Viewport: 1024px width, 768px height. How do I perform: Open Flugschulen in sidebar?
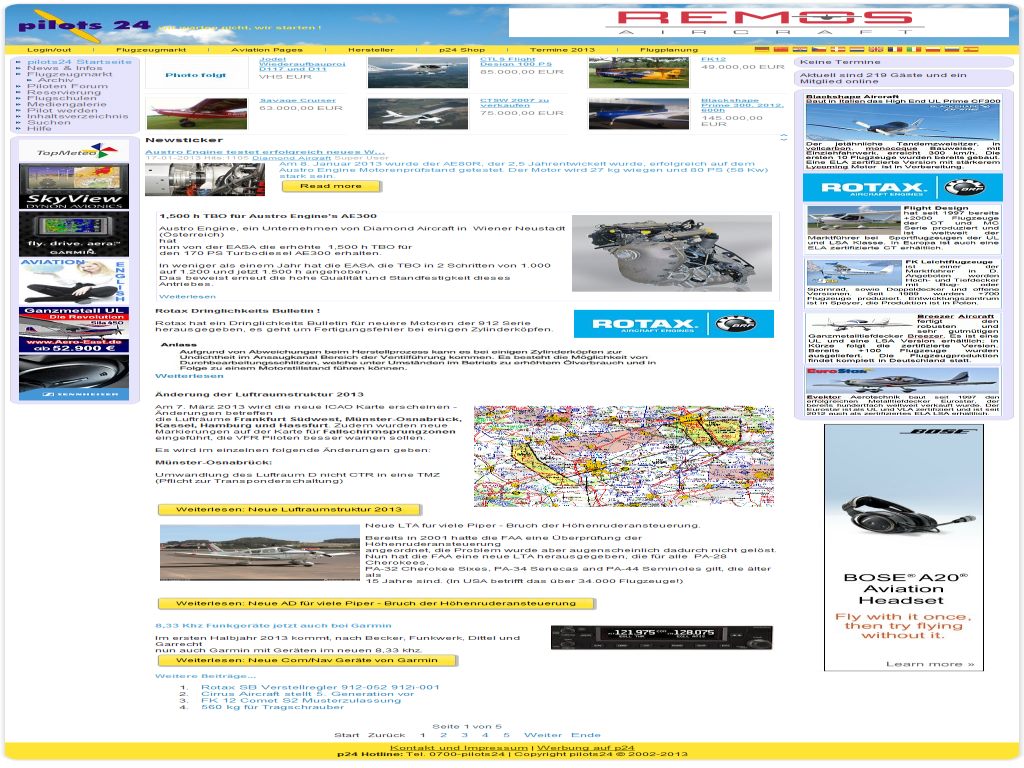coord(62,98)
